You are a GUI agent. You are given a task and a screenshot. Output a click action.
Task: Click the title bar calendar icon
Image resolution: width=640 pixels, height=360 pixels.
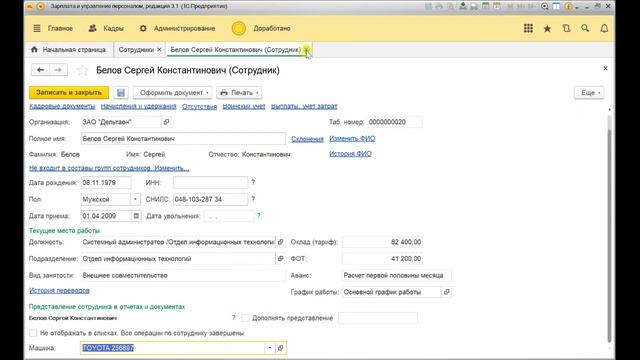click(x=497, y=6)
